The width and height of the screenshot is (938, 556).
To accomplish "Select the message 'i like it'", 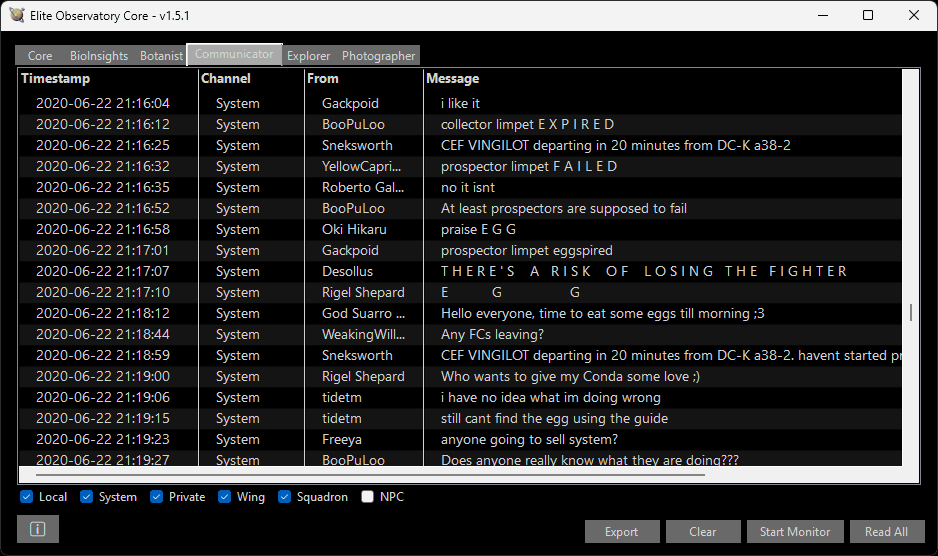I will click(x=460, y=104).
